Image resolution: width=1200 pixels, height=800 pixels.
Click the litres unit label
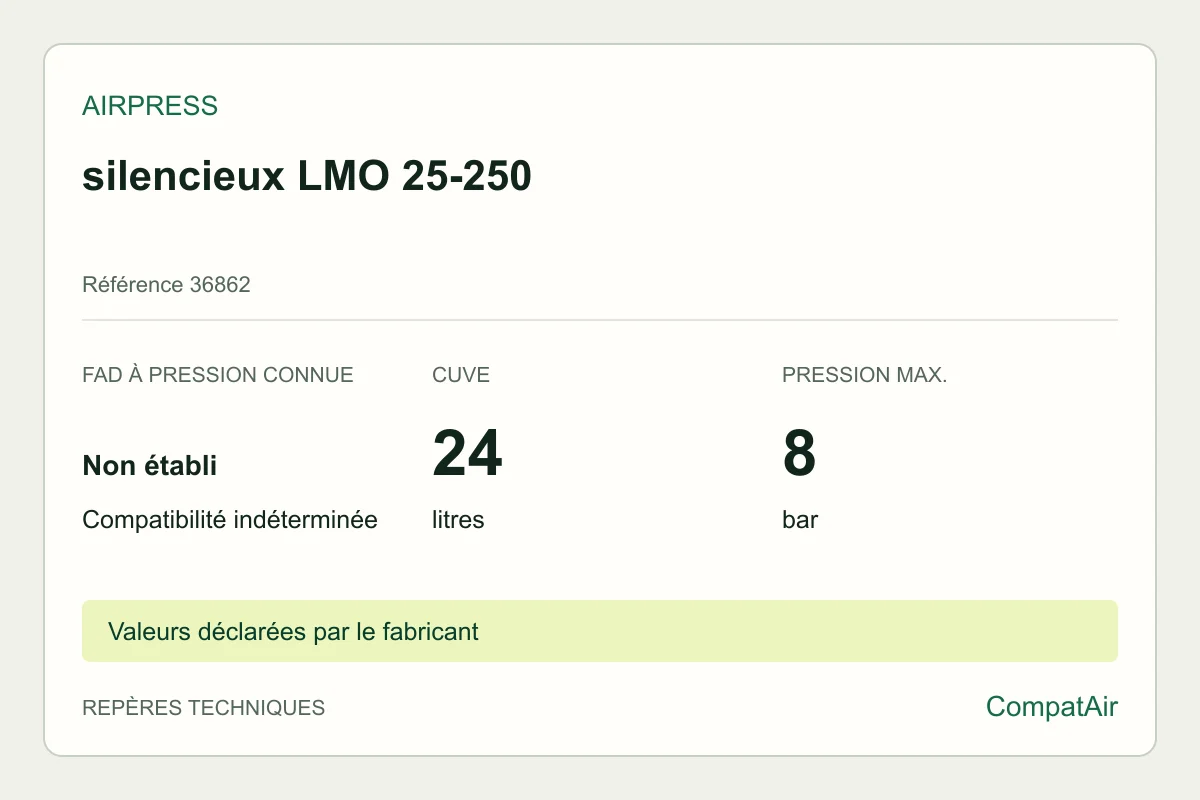458,520
